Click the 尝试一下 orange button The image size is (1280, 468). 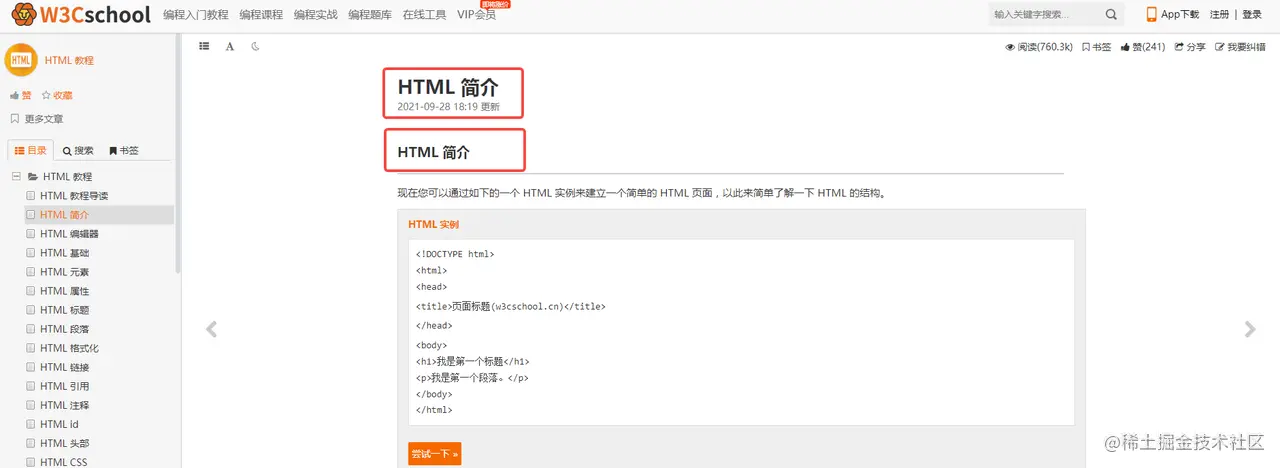[x=435, y=454]
